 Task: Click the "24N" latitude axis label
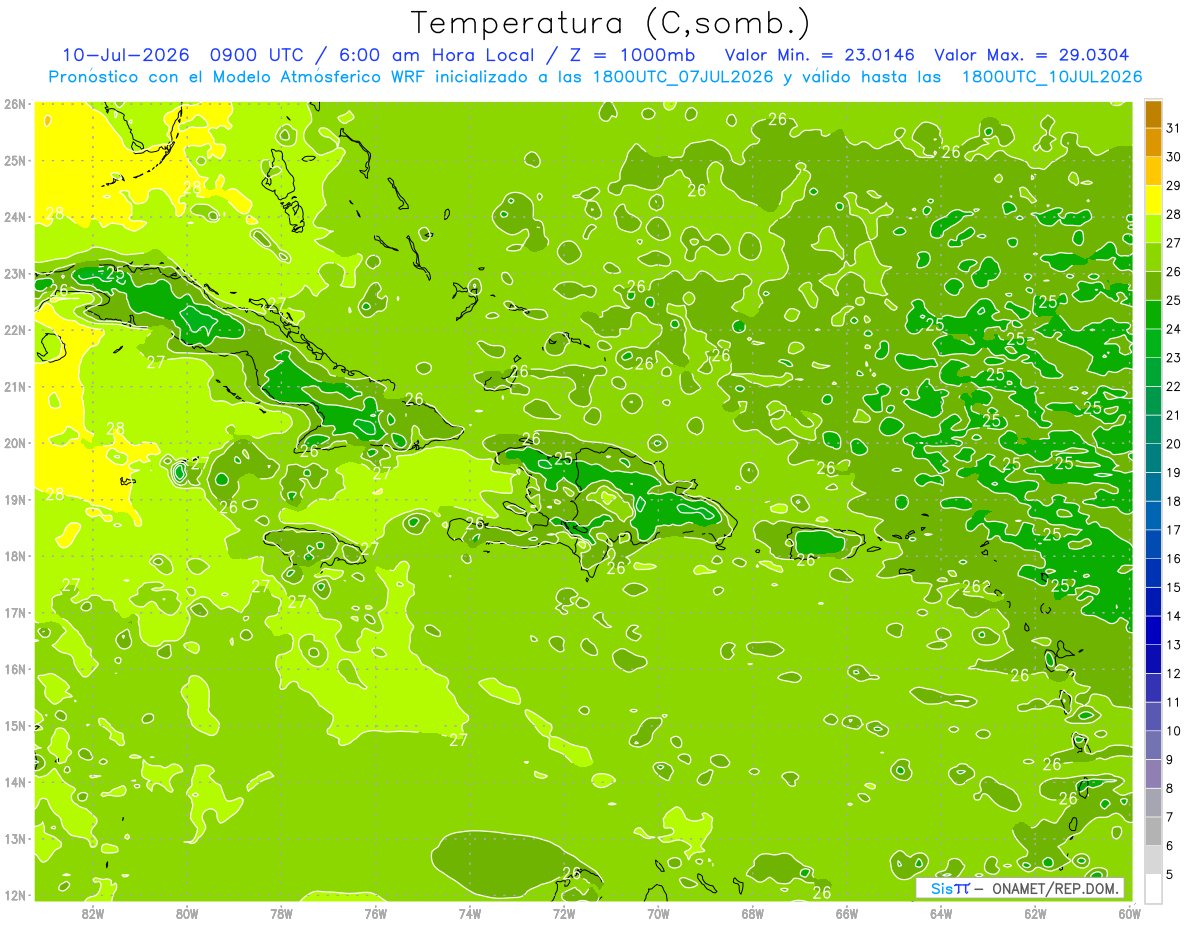pos(16,217)
